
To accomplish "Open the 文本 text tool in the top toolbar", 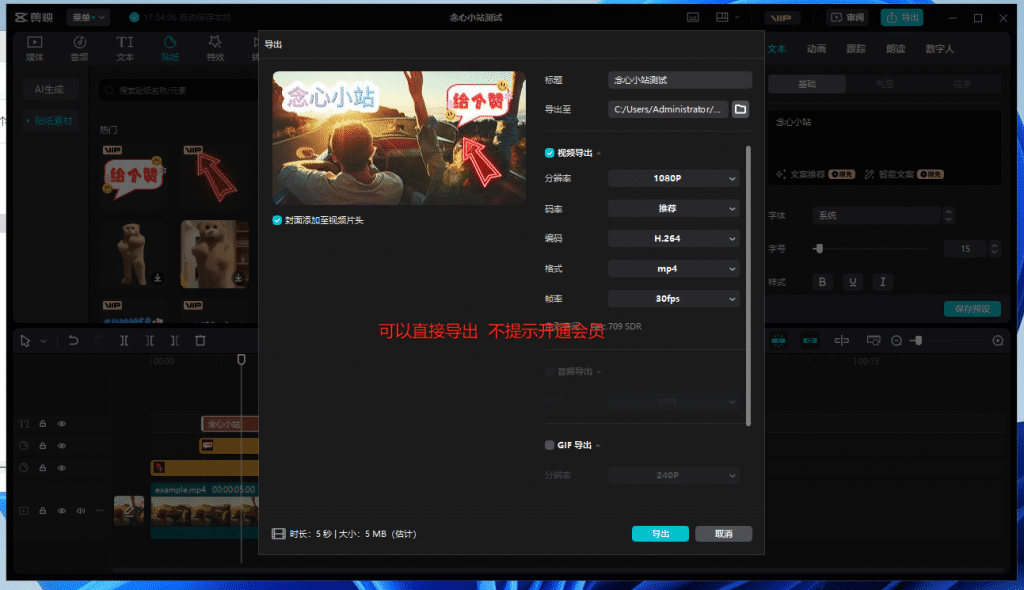I will pos(125,48).
